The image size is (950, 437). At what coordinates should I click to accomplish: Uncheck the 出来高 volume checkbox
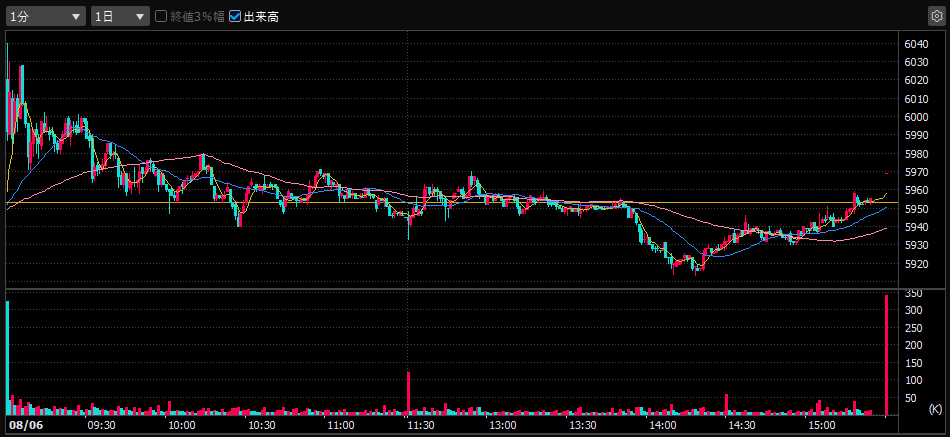pos(235,16)
